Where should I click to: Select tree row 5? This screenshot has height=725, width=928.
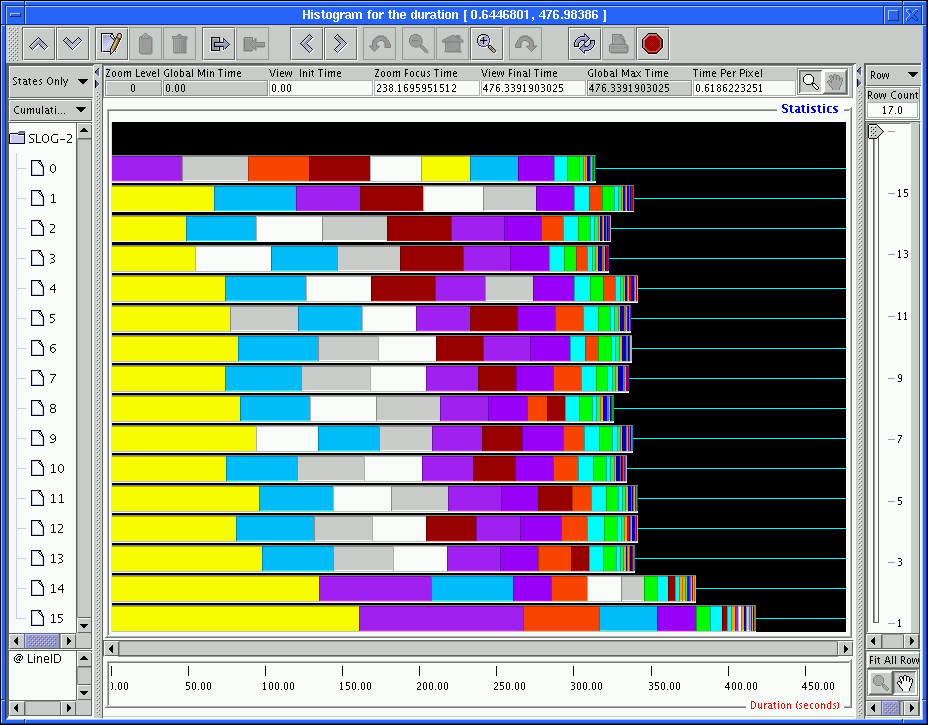pos(44,318)
